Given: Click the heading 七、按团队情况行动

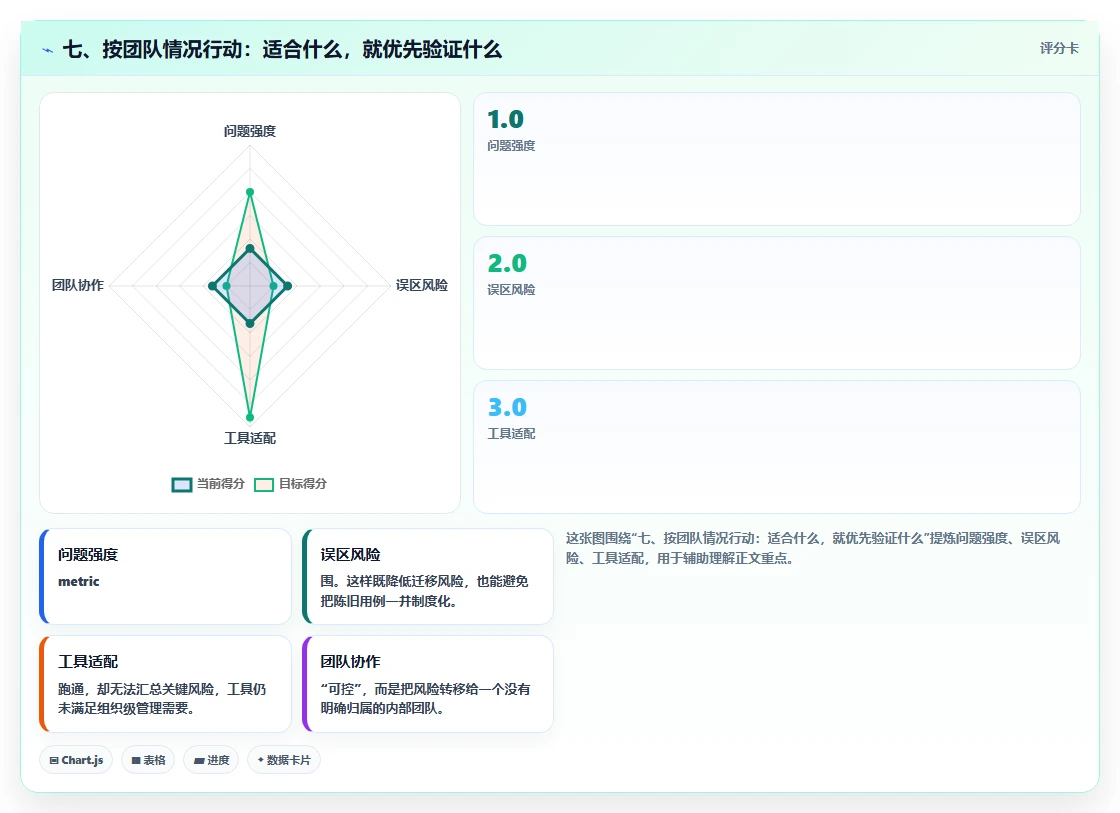Looking at the screenshot, I should 282,49.
